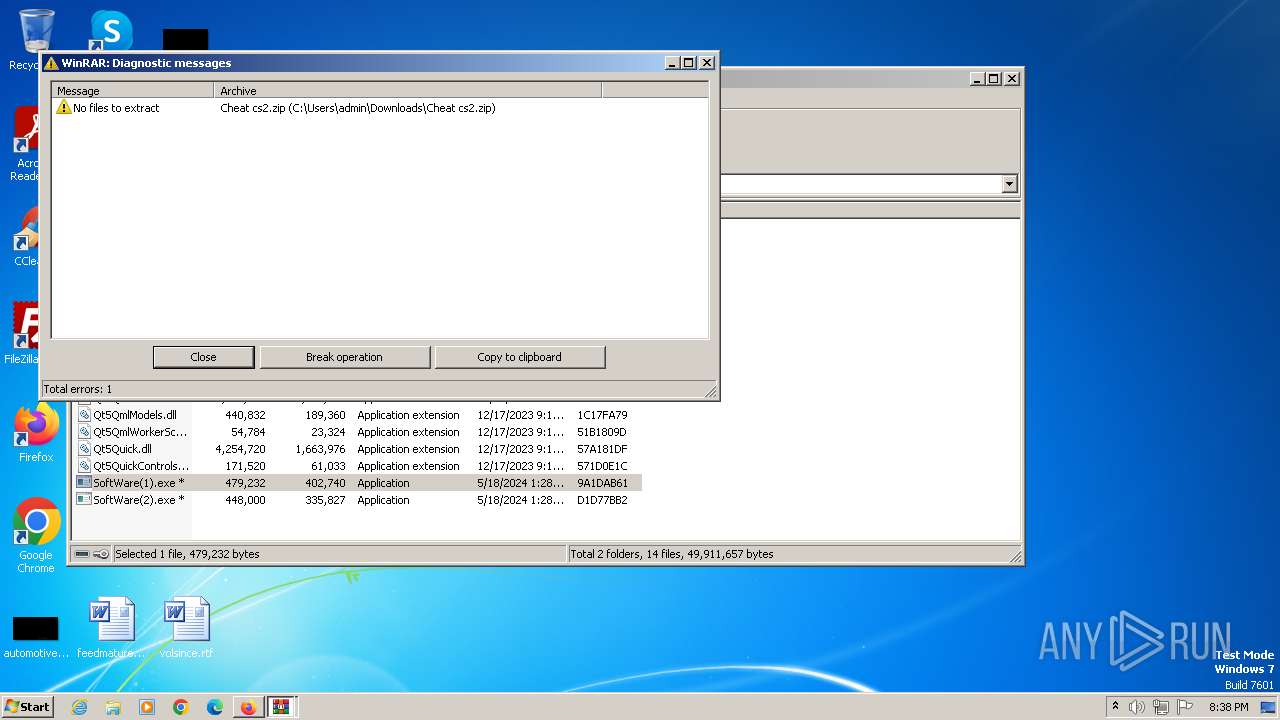Select the SoftWare(2).exe file row
The height and width of the screenshot is (720, 1280).
coord(358,500)
